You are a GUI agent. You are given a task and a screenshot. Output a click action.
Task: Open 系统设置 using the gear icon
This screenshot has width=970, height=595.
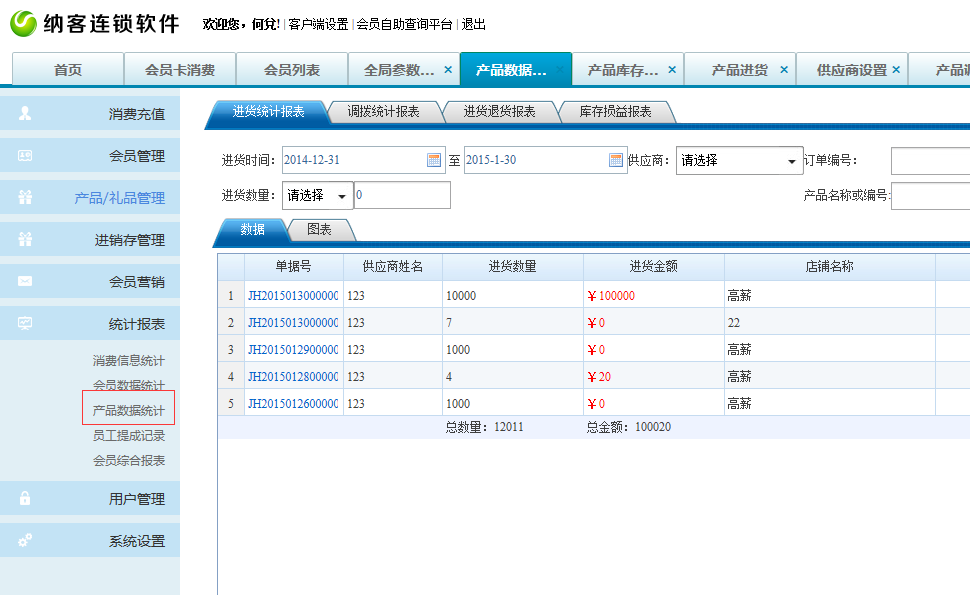[x=25, y=539]
